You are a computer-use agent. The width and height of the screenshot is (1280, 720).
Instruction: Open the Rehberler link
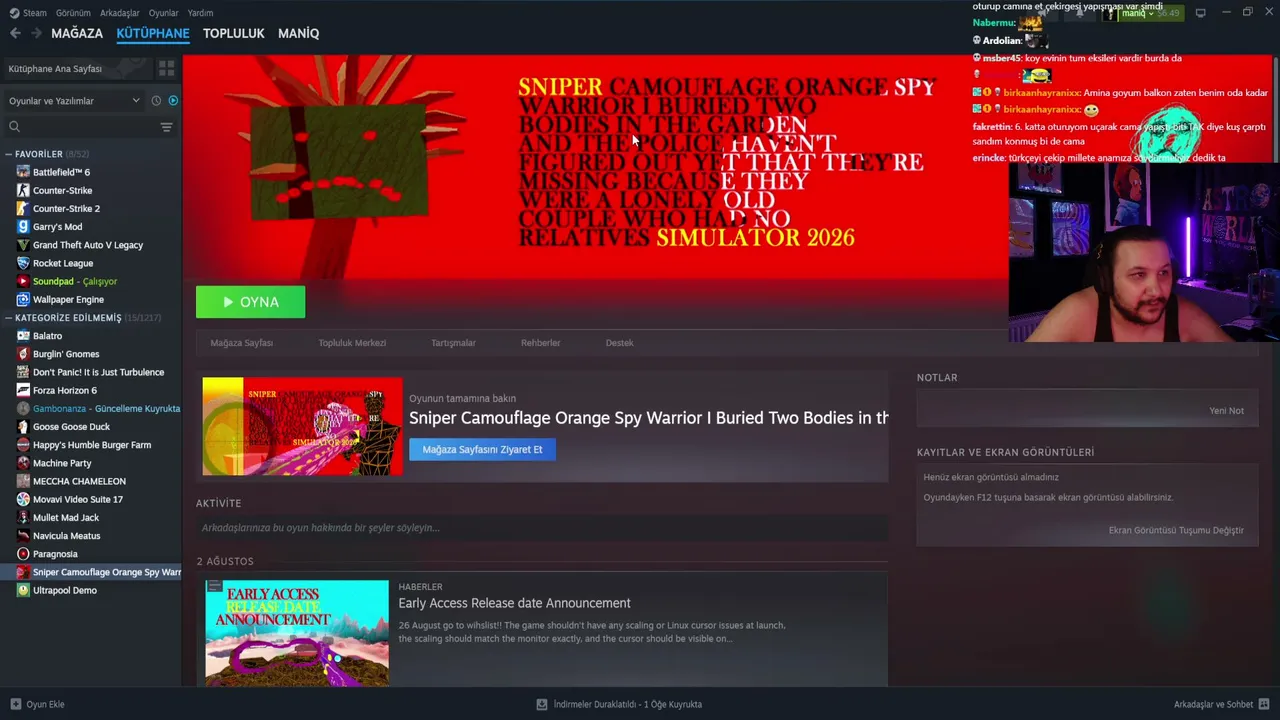[540, 343]
